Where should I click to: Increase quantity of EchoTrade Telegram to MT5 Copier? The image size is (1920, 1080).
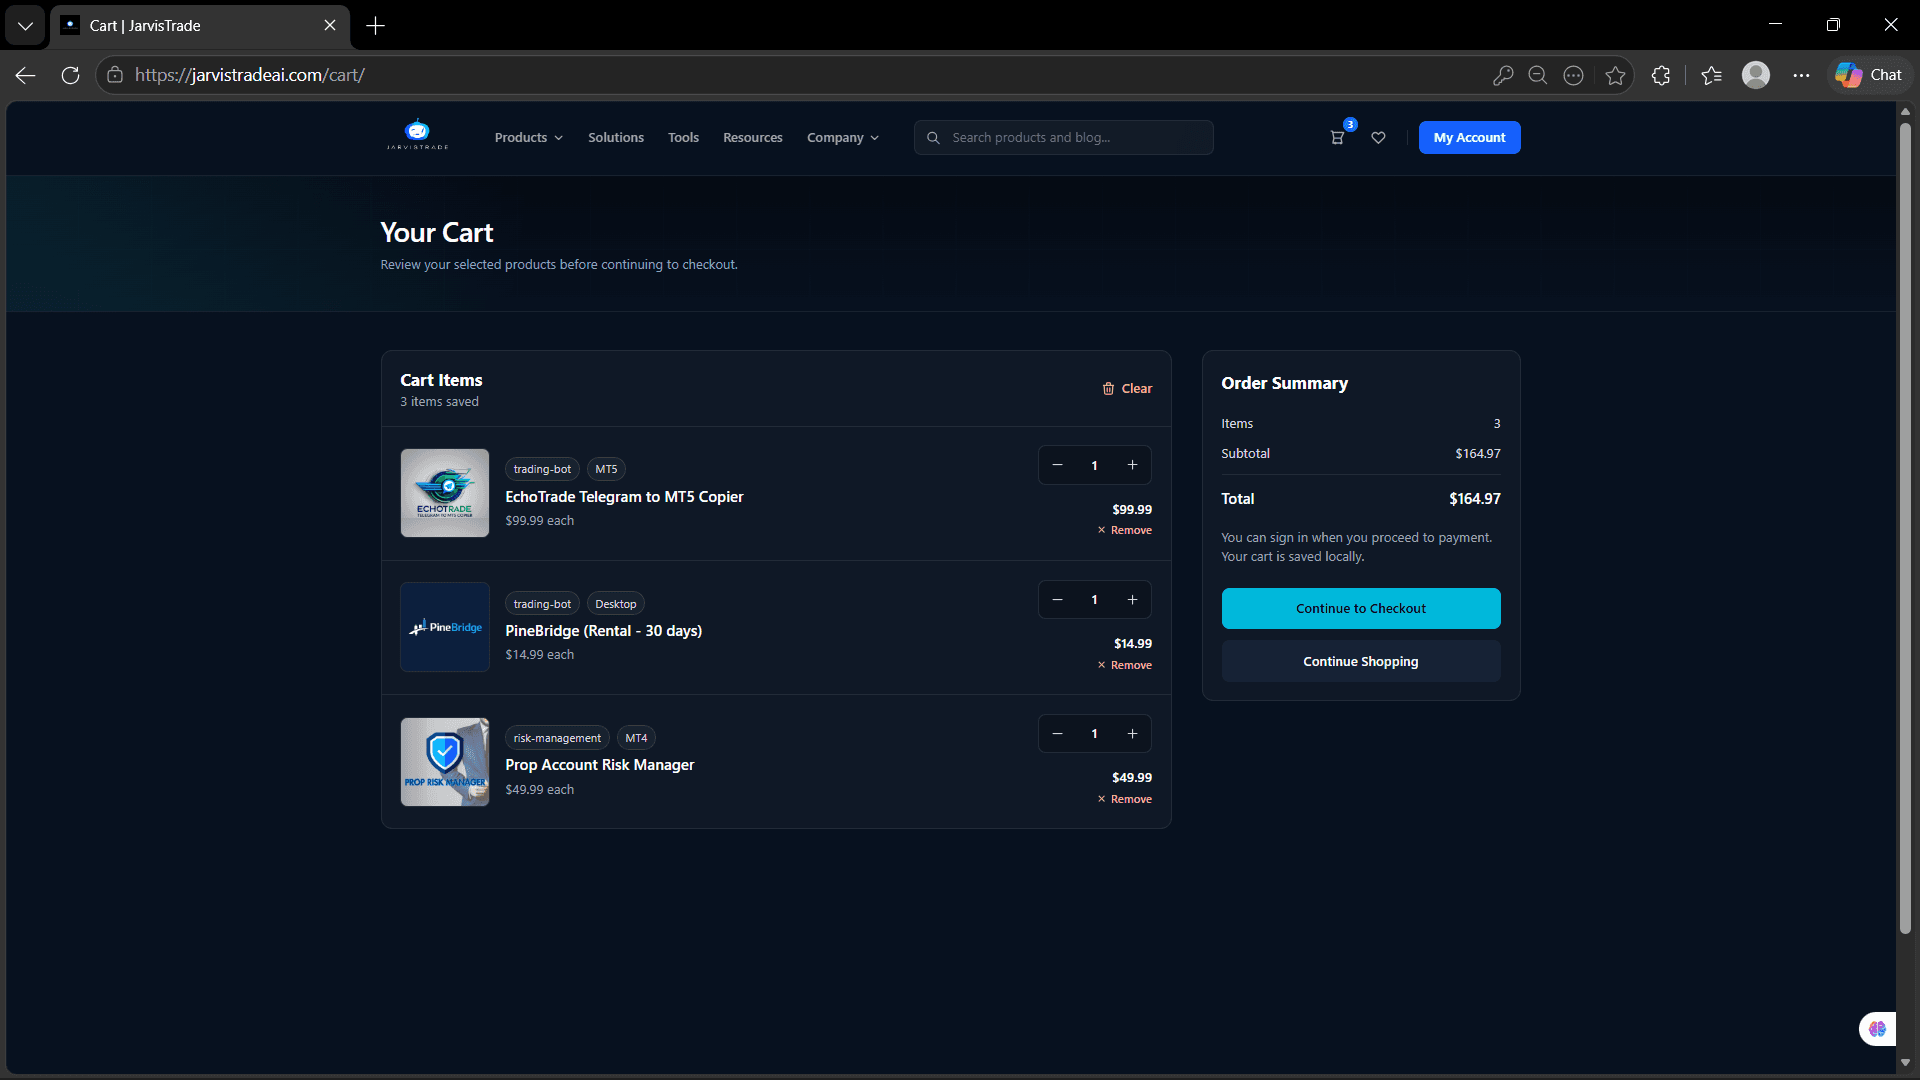1132,465
